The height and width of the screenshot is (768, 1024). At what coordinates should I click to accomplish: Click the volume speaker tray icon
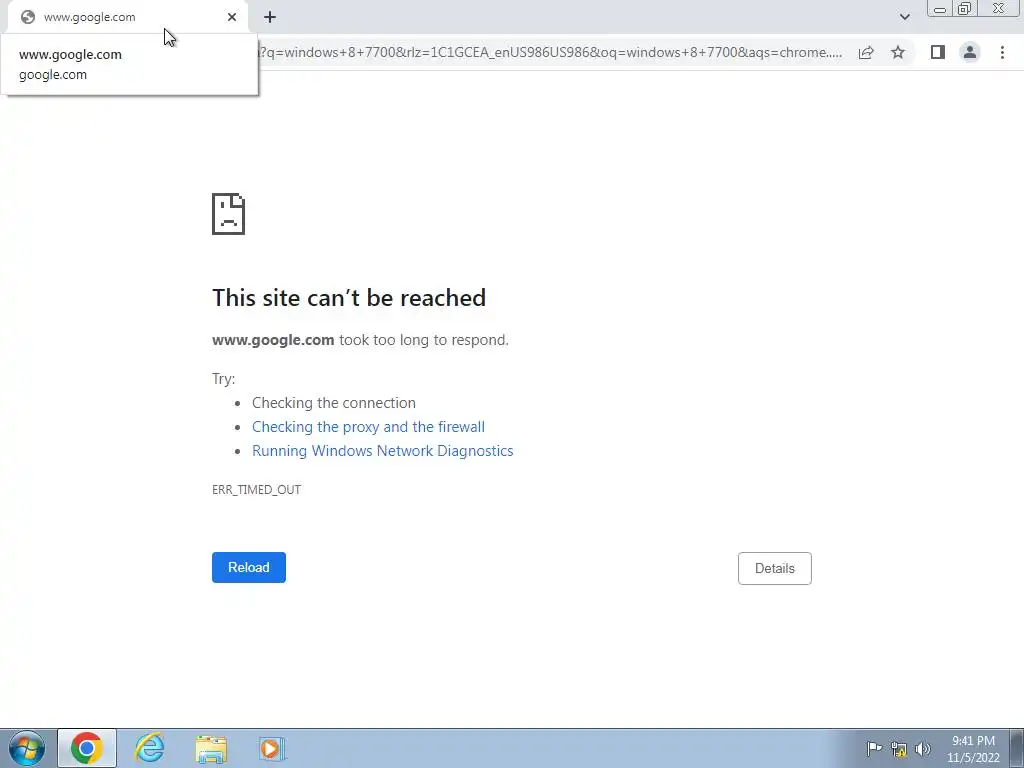coord(923,749)
